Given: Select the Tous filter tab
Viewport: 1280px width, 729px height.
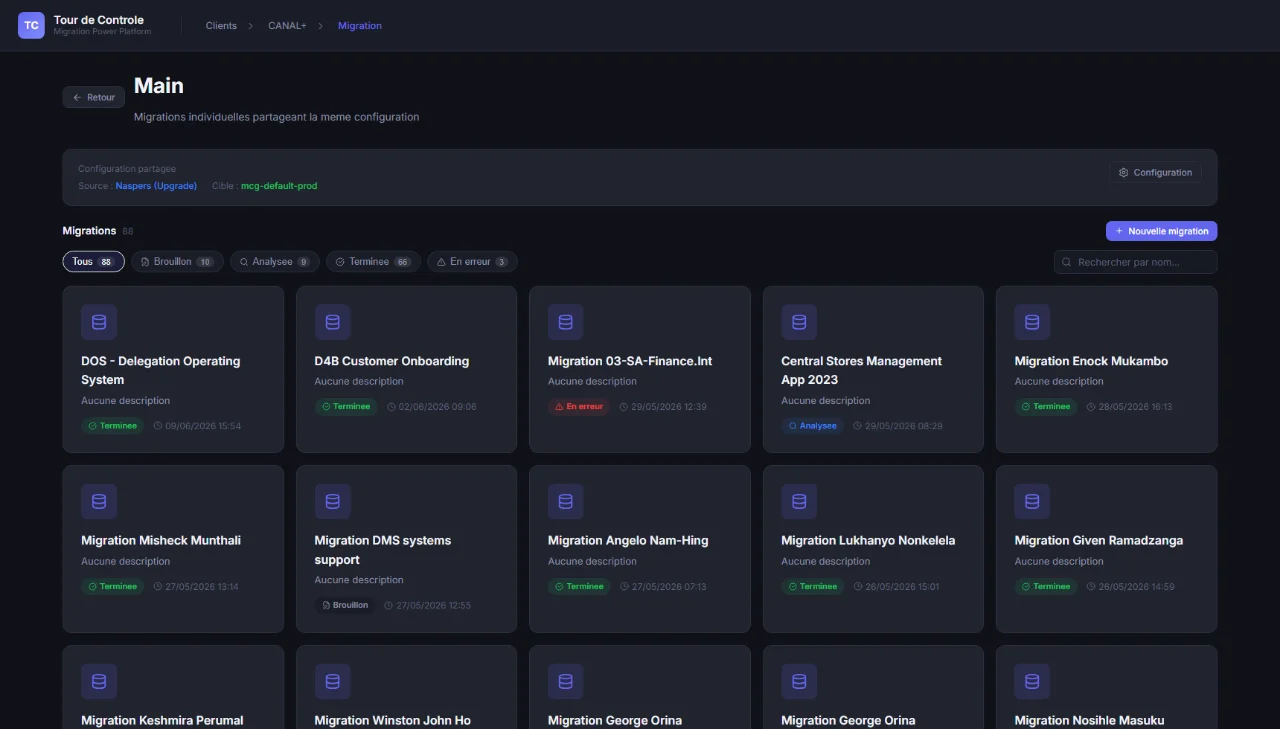Looking at the screenshot, I should tap(93, 261).
